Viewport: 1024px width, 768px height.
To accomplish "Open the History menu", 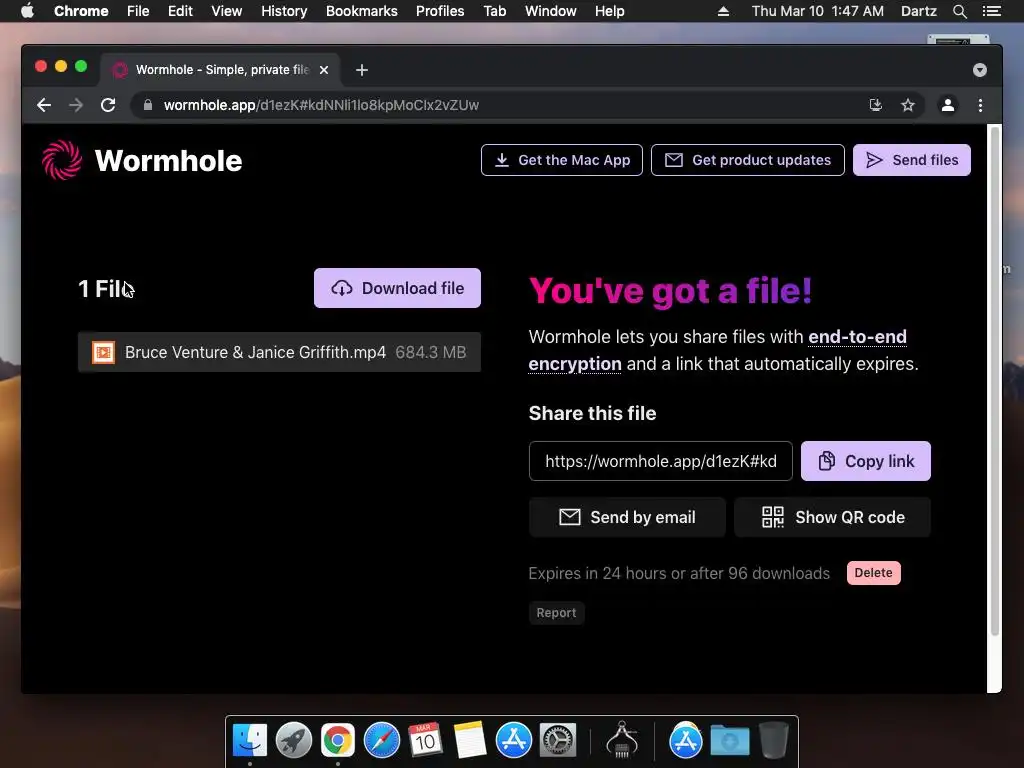I will pos(284,11).
